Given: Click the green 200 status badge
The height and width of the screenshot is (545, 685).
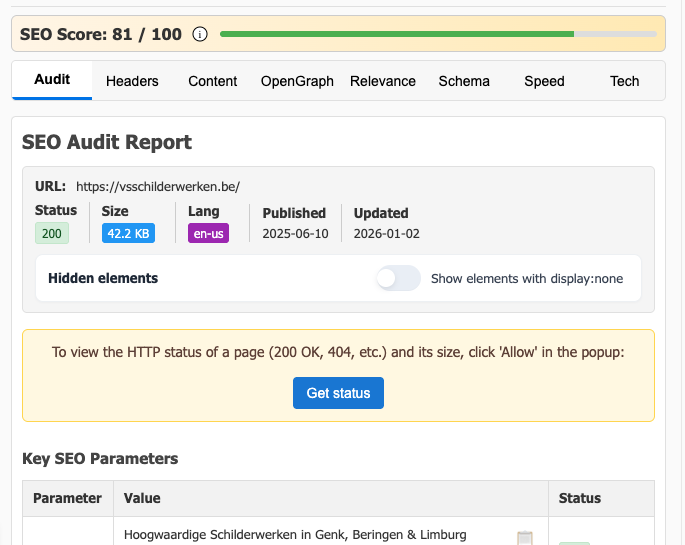Looking at the screenshot, I should (52, 233).
